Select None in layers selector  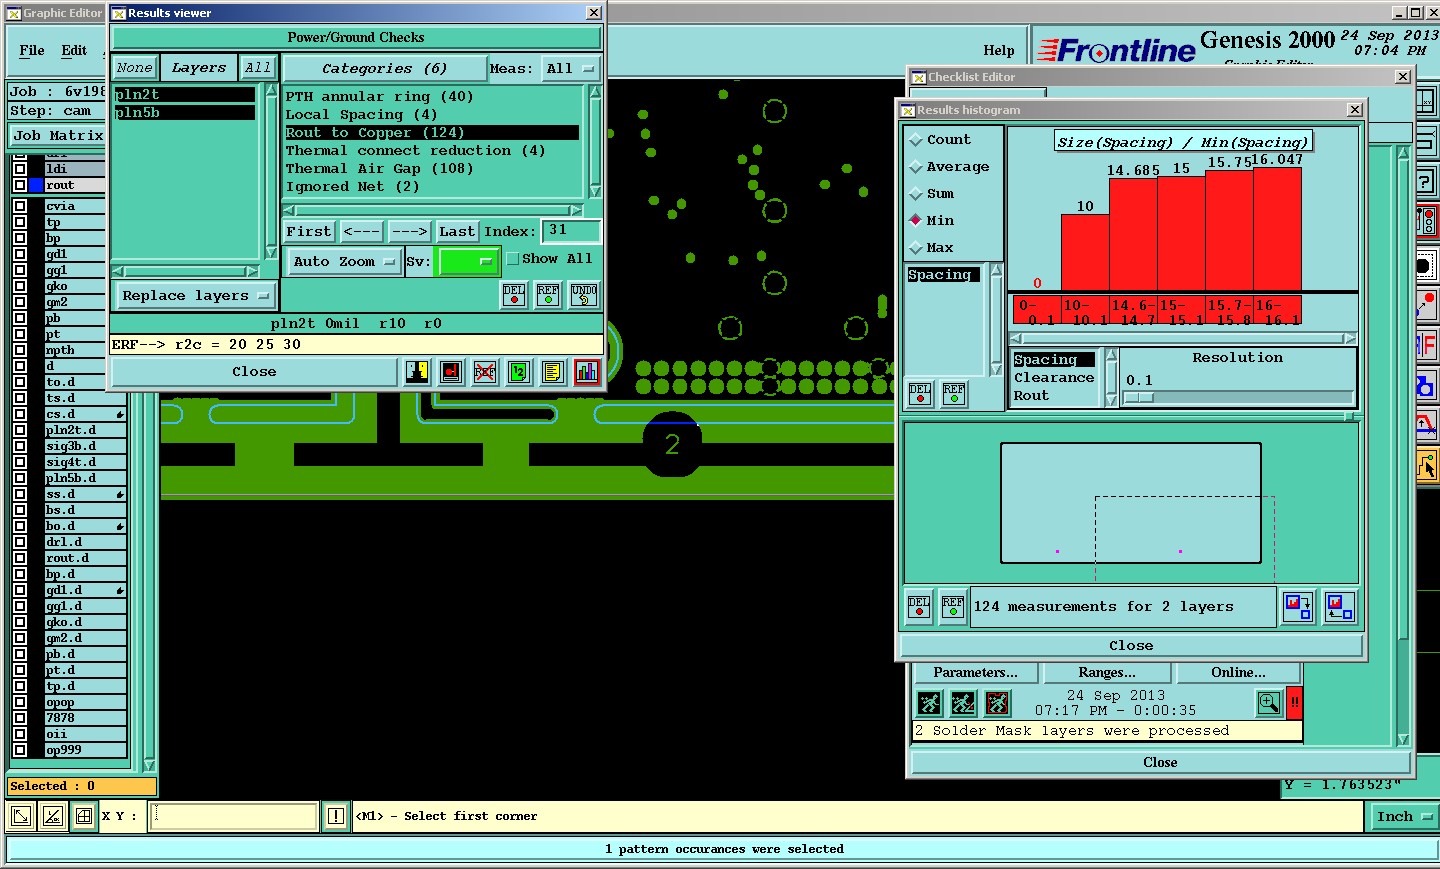(x=135, y=68)
